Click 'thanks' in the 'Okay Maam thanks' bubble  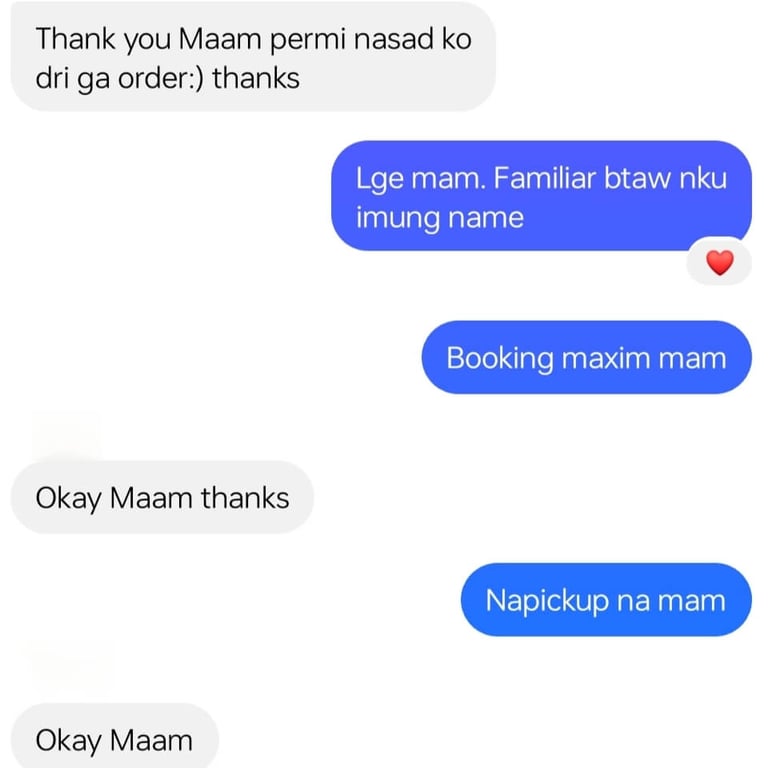pyautogui.click(x=245, y=498)
